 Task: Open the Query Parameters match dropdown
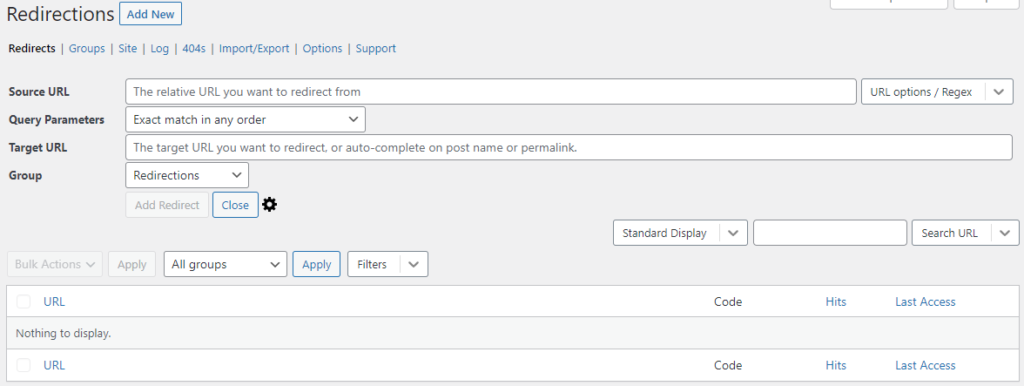click(245, 120)
